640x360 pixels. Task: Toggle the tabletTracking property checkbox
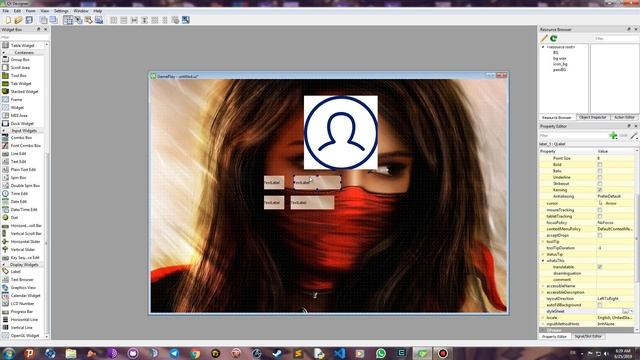pyautogui.click(x=600, y=216)
